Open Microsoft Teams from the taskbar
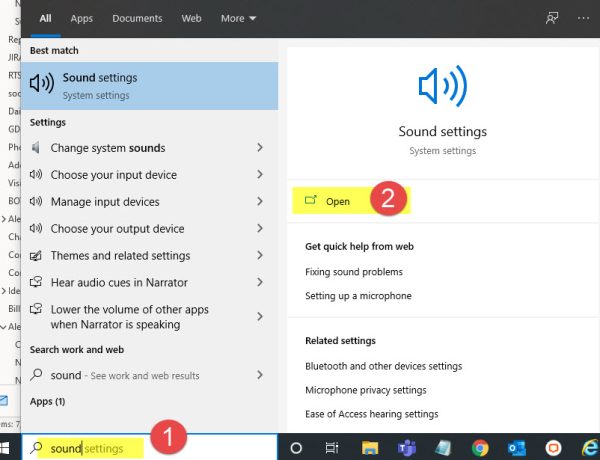 (x=406, y=448)
